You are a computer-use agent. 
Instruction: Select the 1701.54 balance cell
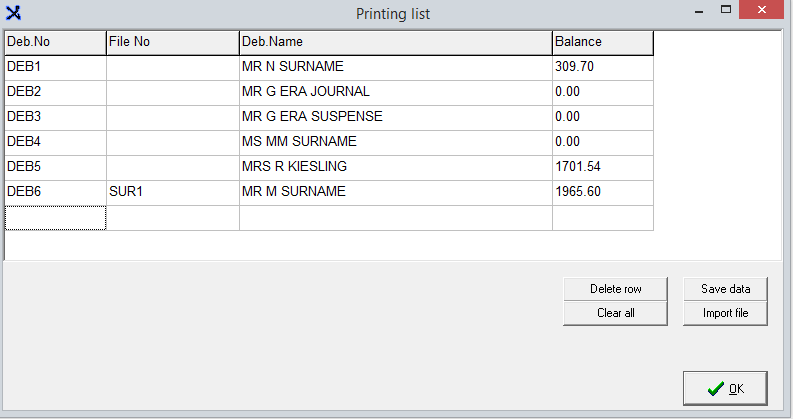click(602, 167)
